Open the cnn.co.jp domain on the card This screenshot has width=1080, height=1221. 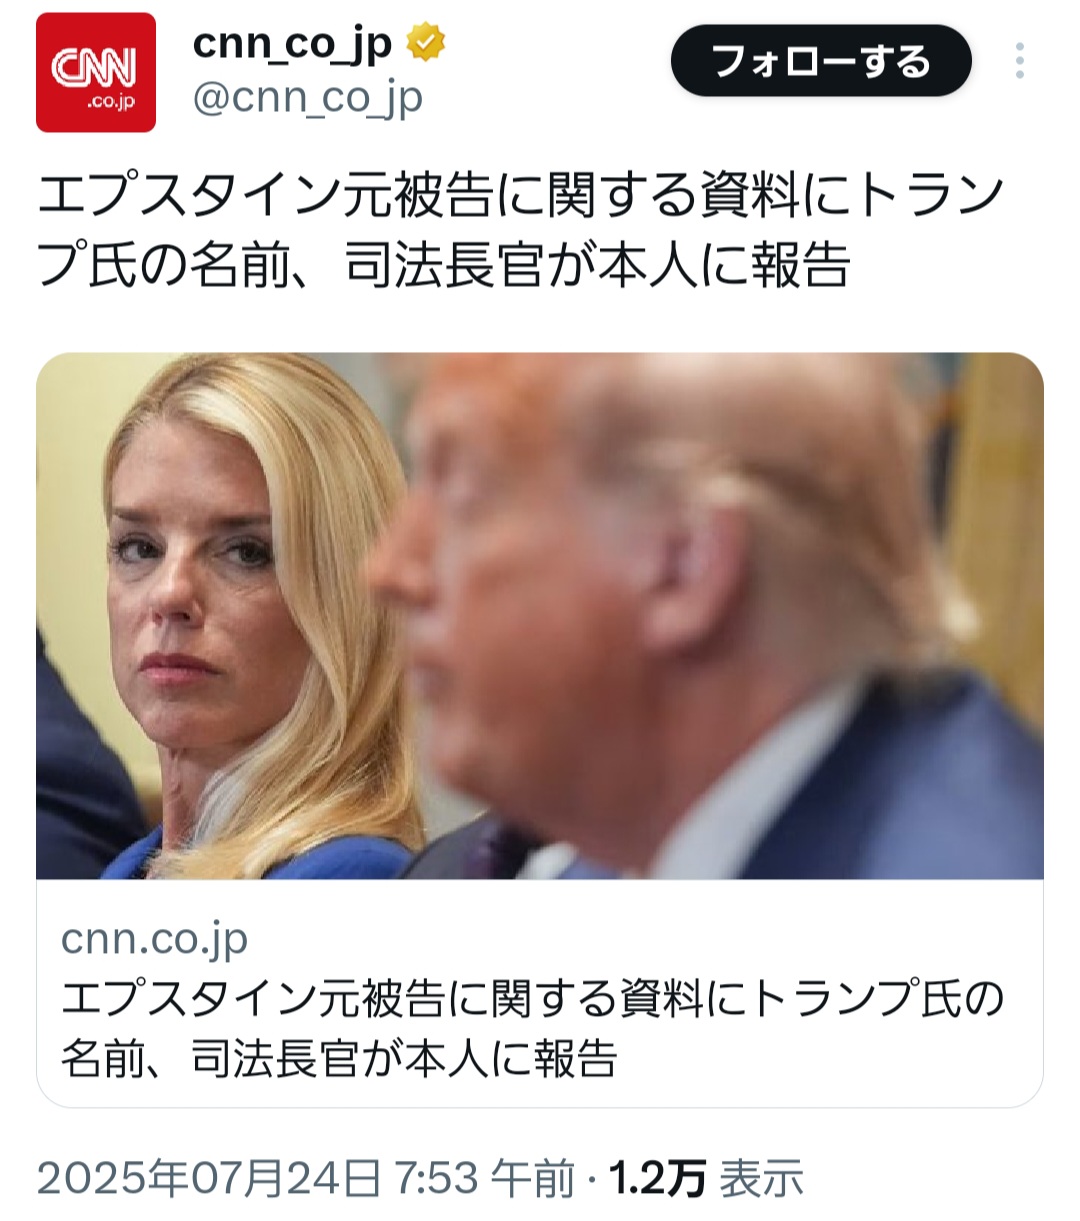[x=154, y=938]
